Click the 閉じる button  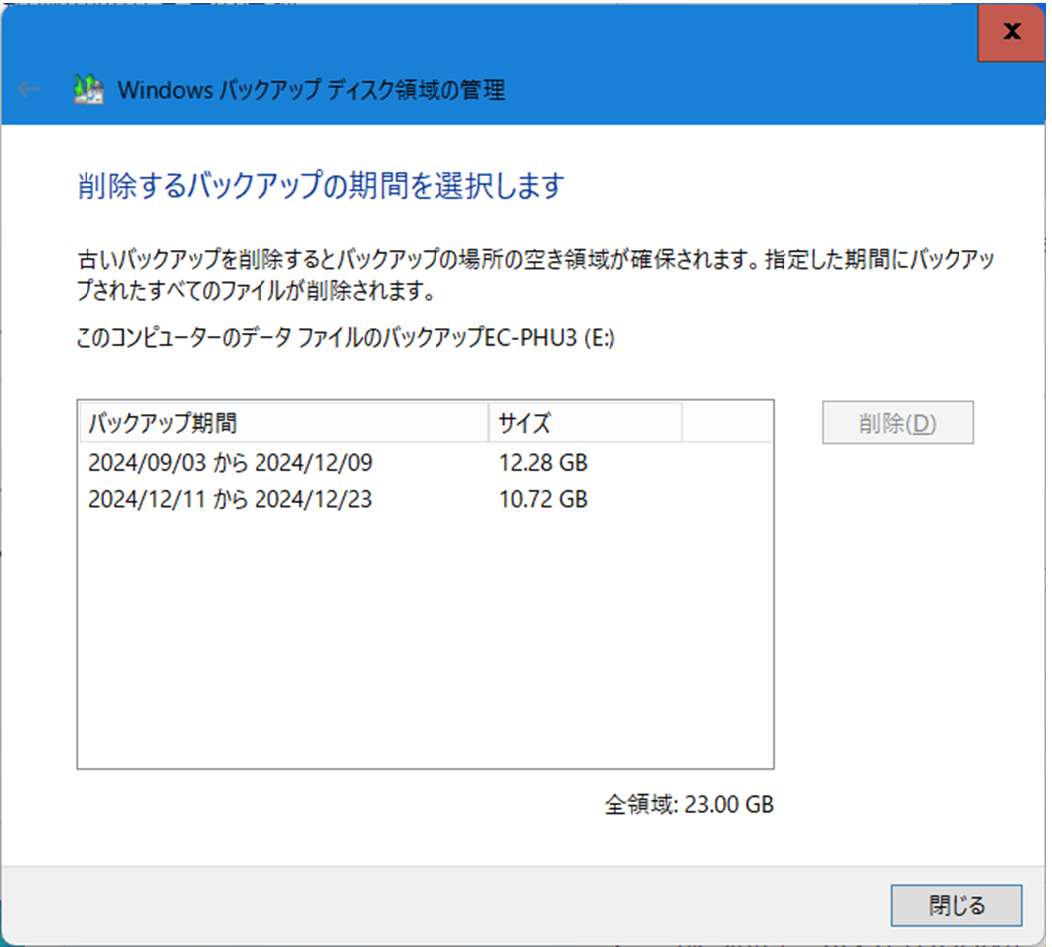click(x=956, y=905)
